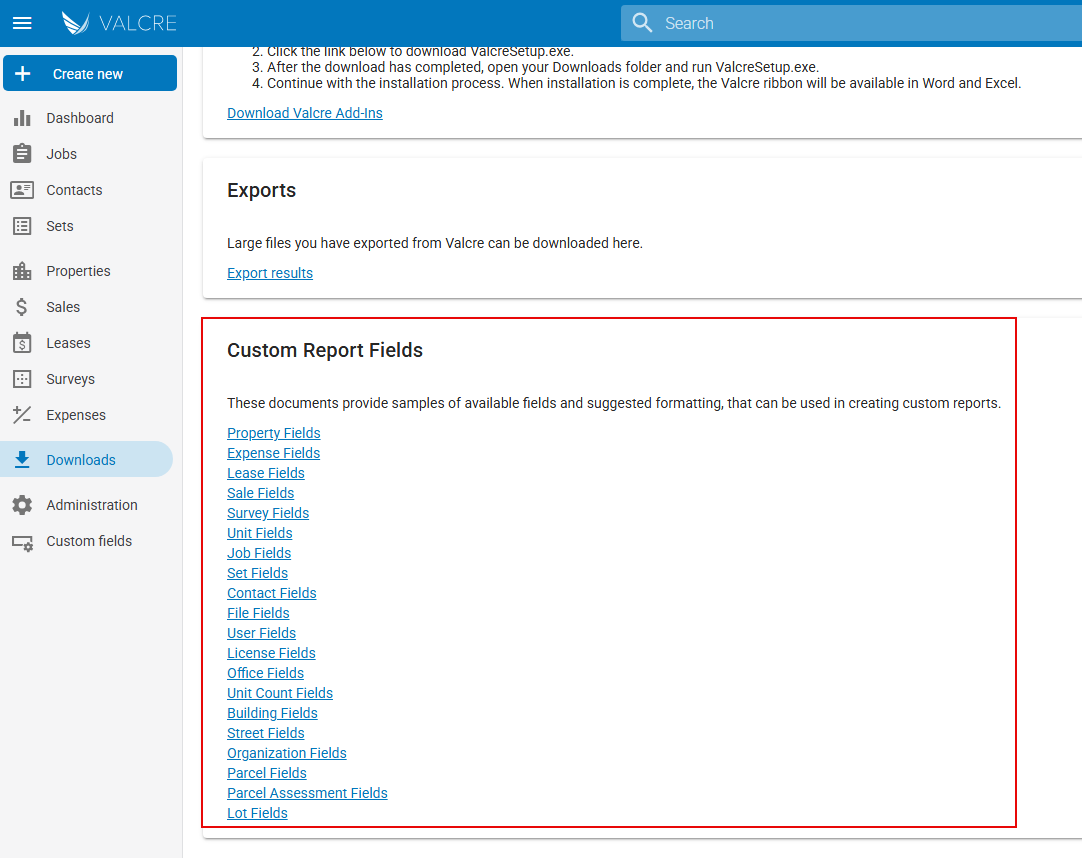The image size is (1082, 858).
Task: Open Expense Fields document
Action: point(273,453)
